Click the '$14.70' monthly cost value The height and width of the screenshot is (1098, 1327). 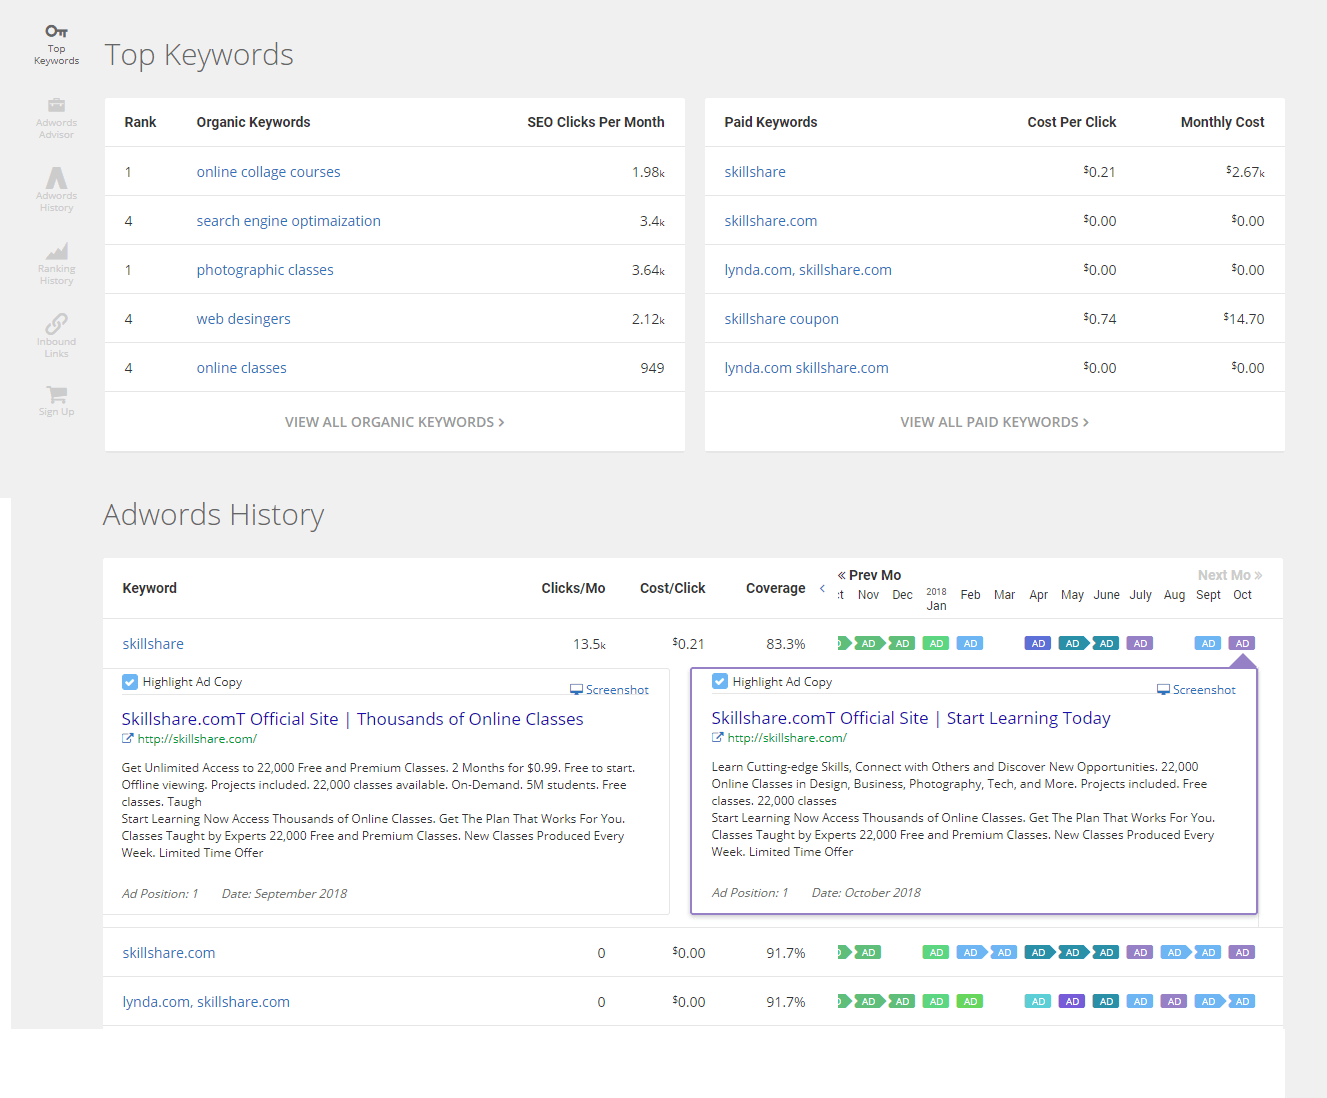[1244, 319]
